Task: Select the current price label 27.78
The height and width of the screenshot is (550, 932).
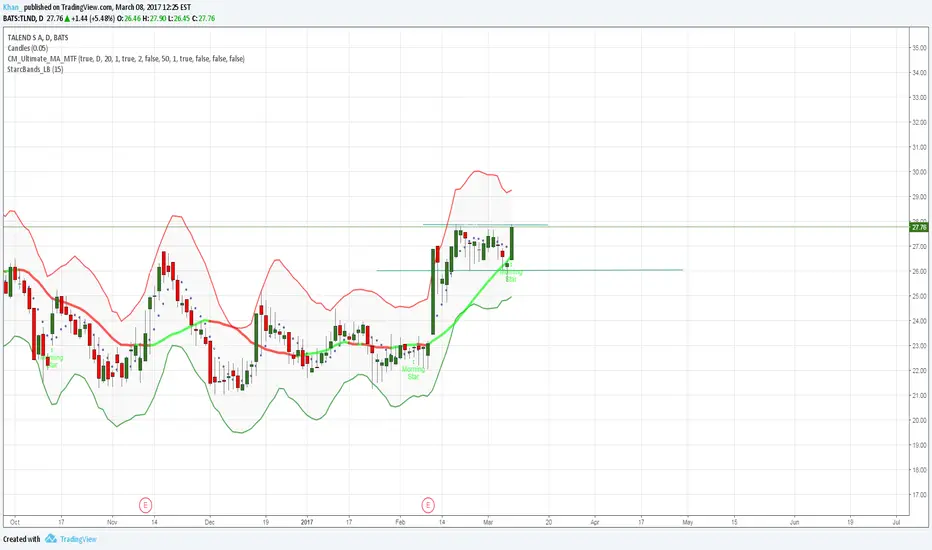Action: coord(919,227)
